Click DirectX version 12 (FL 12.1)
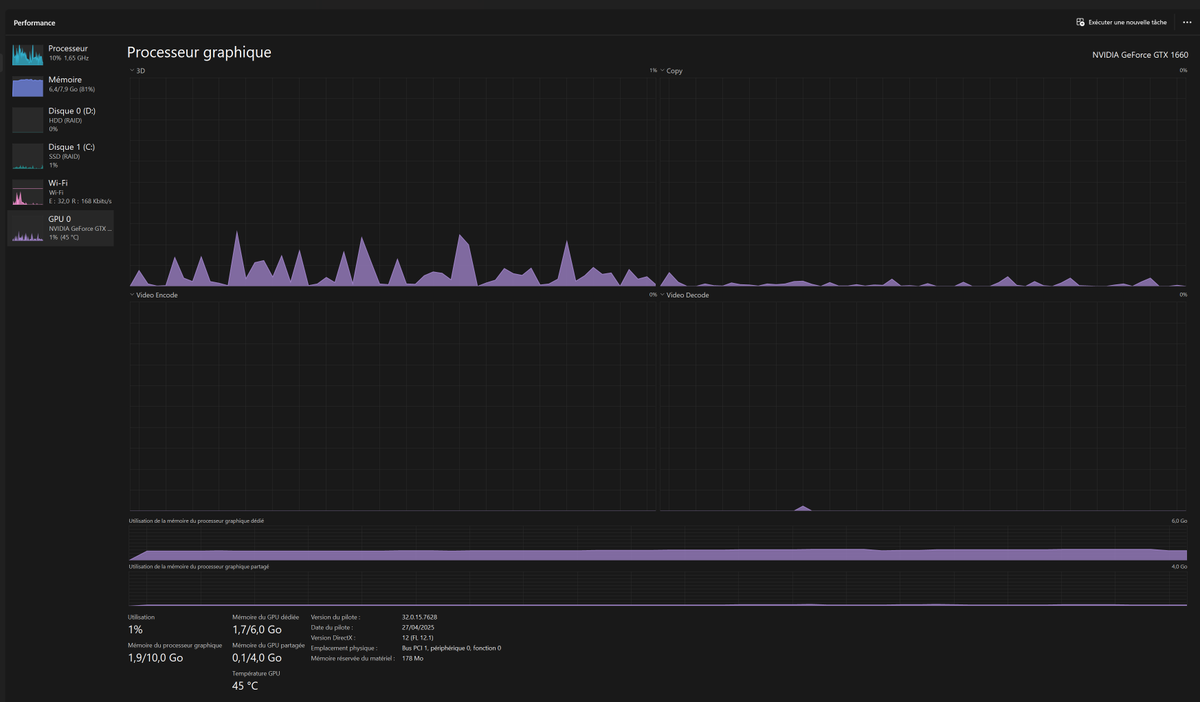This screenshot has width=1200, height=702. [x=419, y=637]
